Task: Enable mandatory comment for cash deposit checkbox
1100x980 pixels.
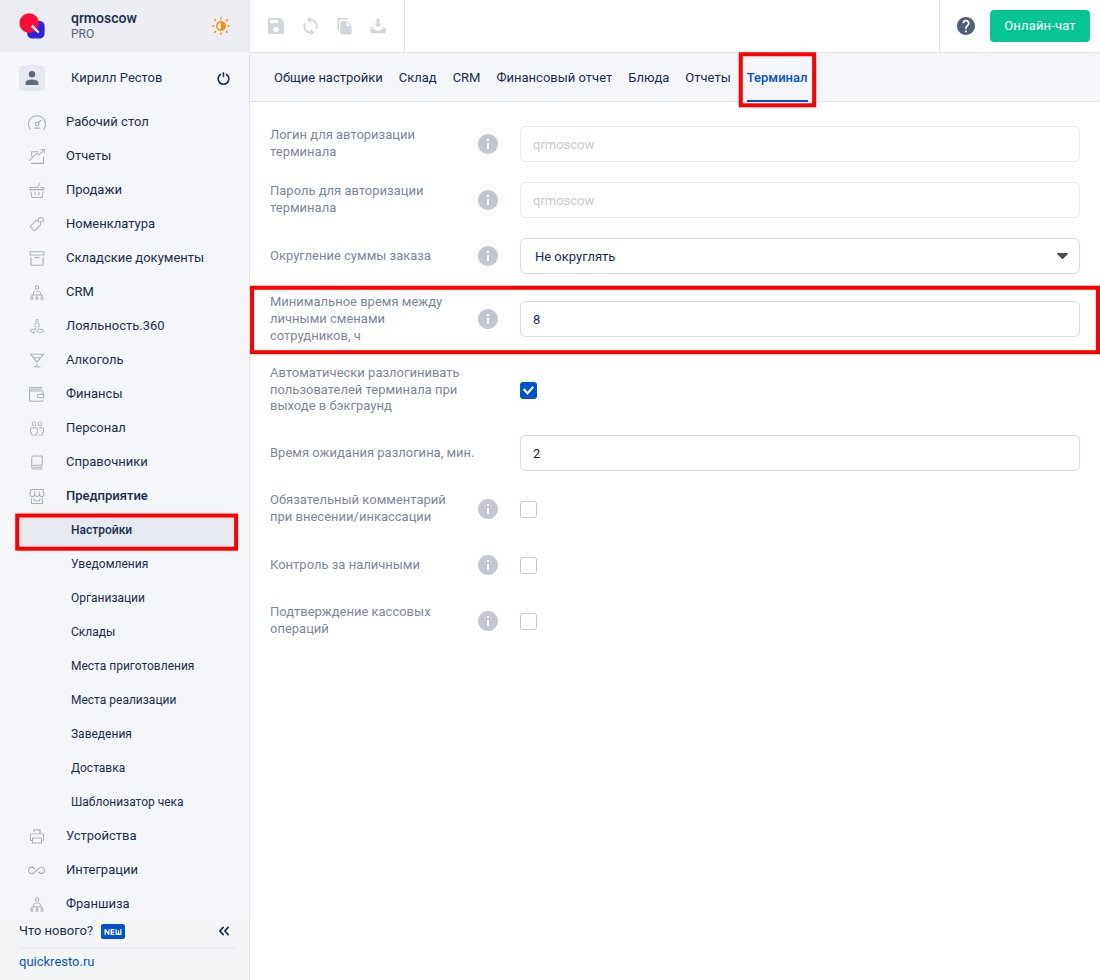Action: coord(529,510)
